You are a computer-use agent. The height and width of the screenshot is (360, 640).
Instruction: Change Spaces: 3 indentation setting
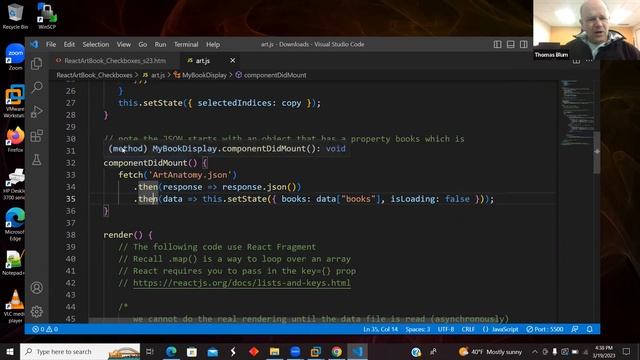pos(418,329)
